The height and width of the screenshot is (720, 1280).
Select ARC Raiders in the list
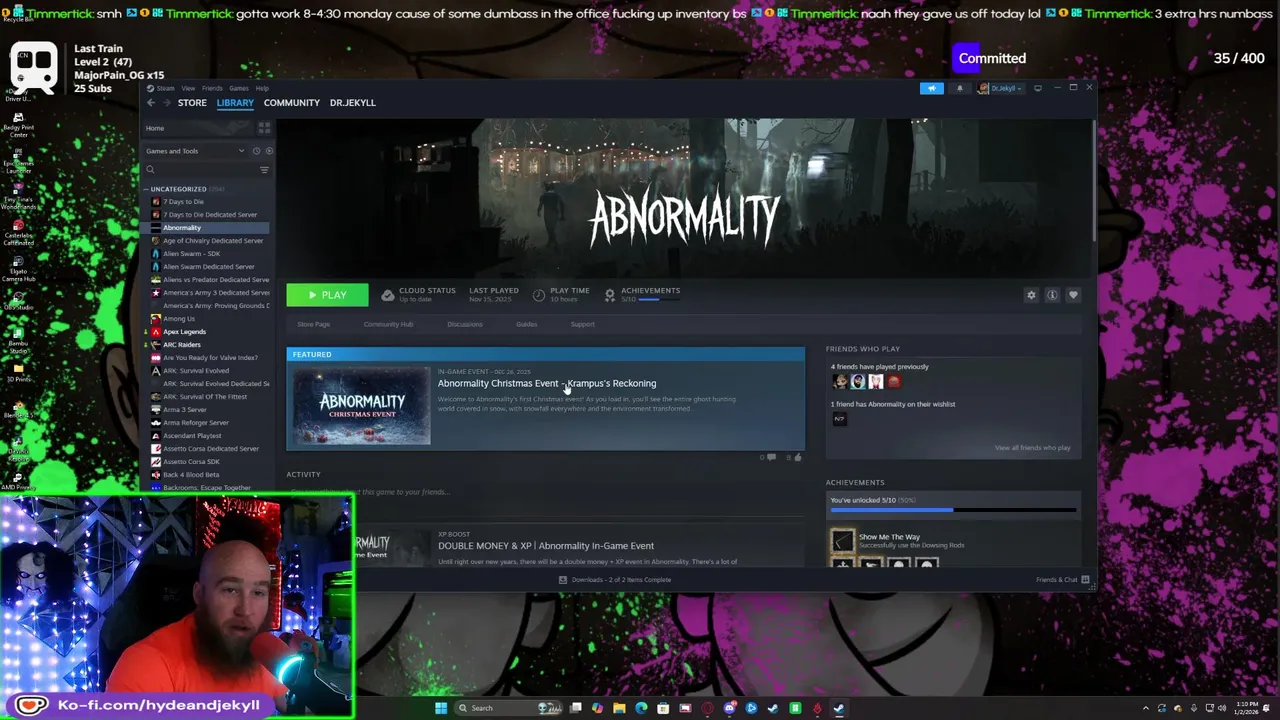(x=181, y=344)
